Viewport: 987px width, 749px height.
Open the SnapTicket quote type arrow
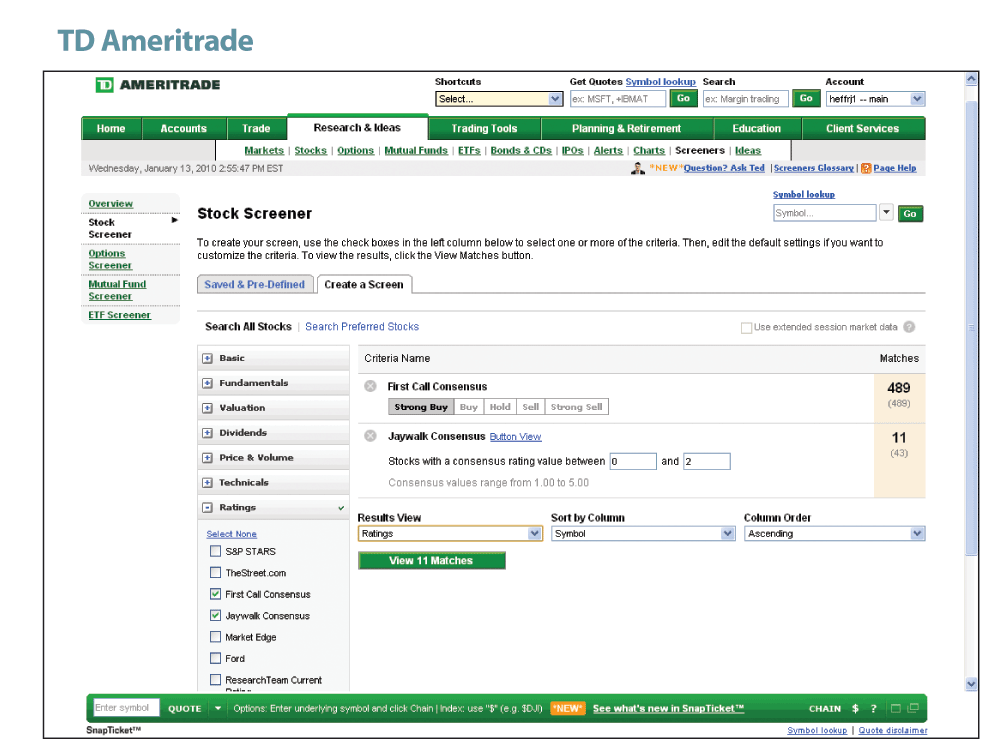218,708
